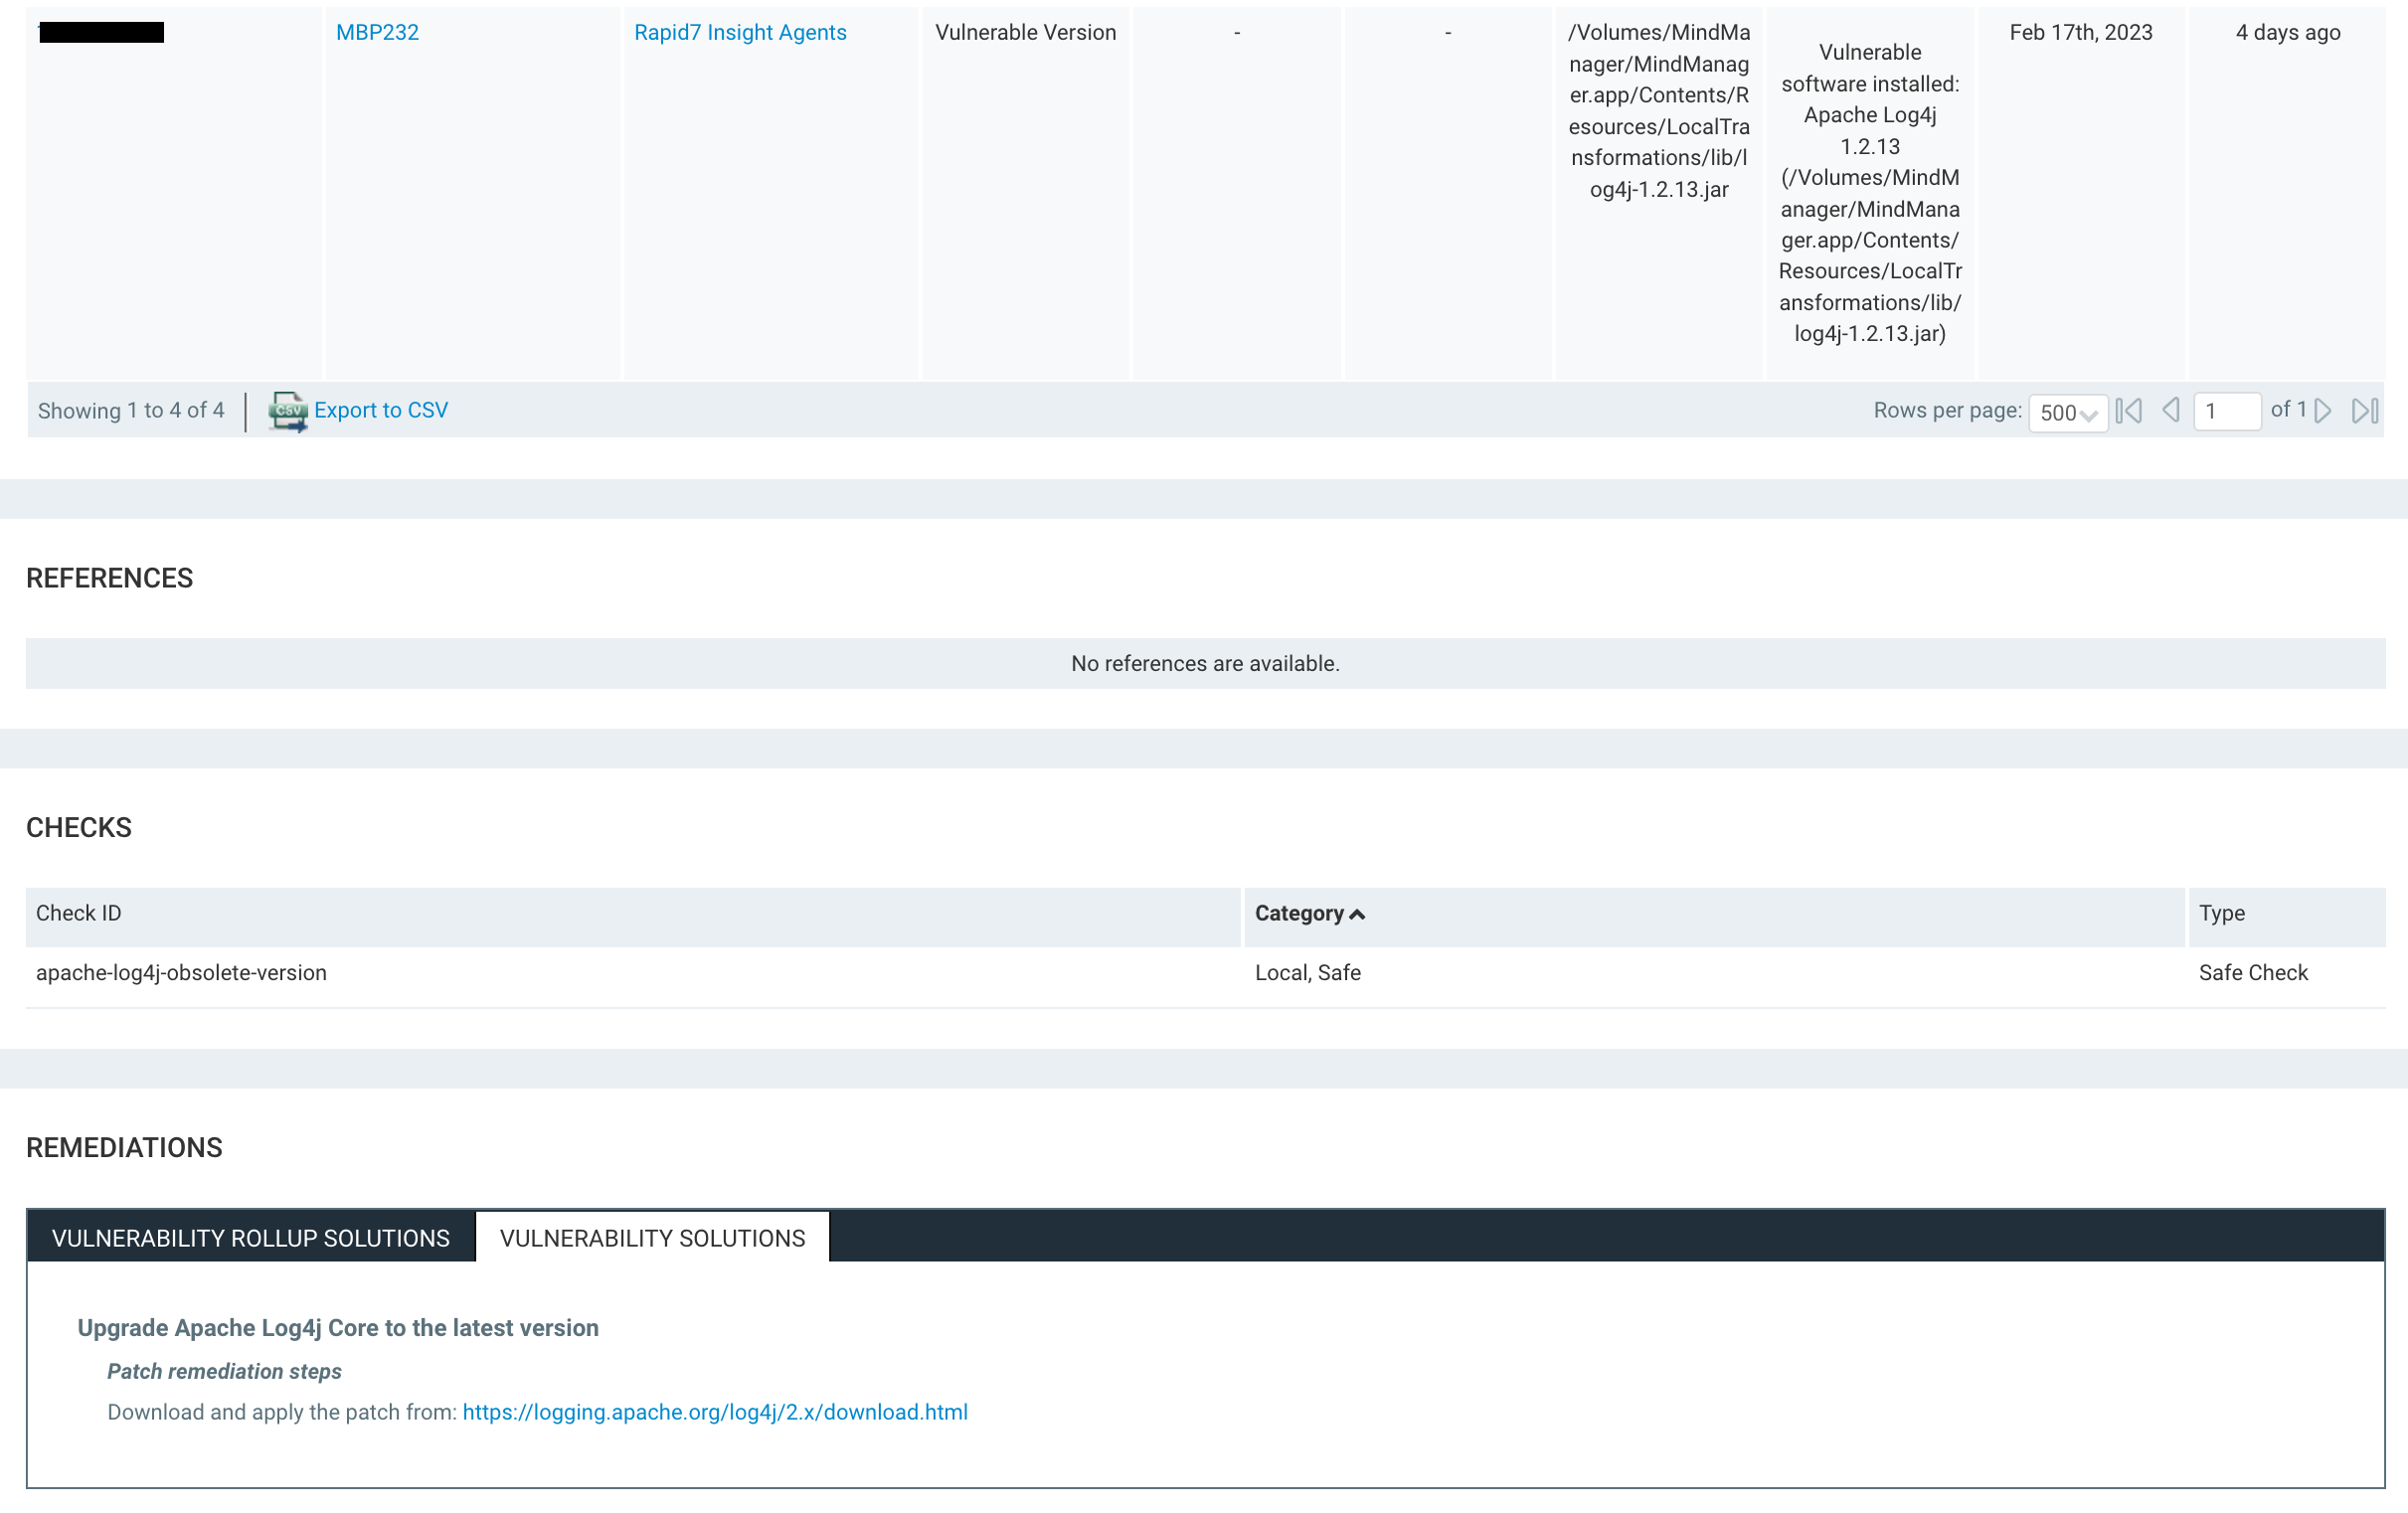2408x1513 pixels.
Task: Open the Rapid7 Insight Agents link
Action: pos(740,32)
